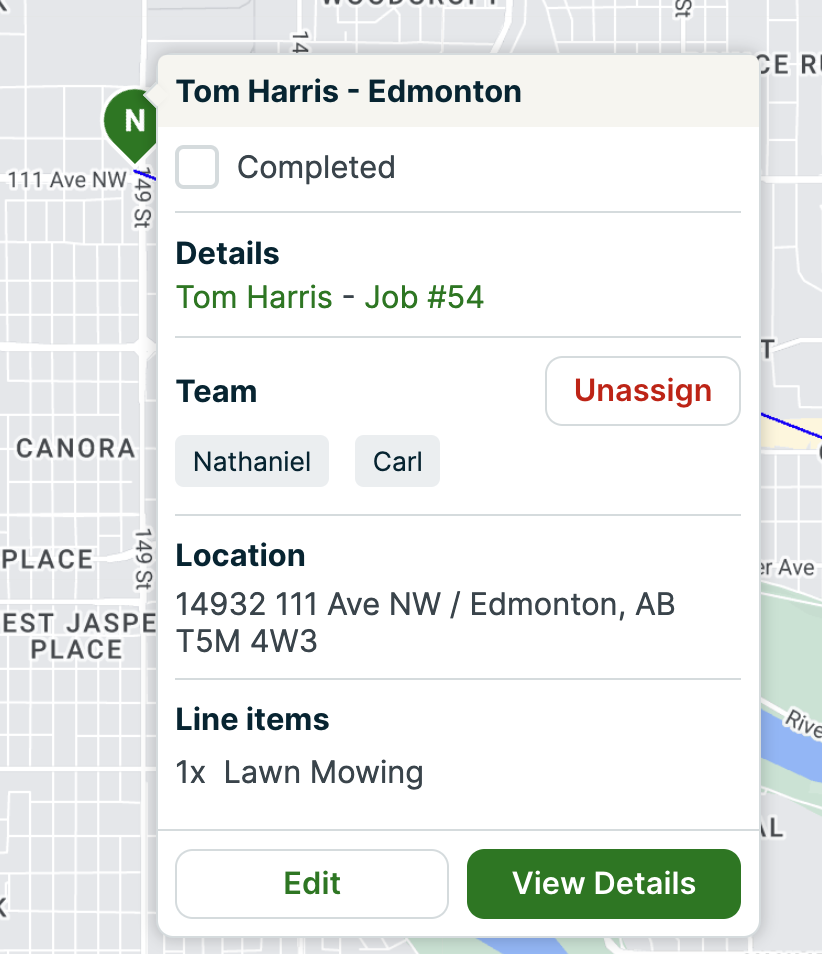Click the 111 Ave NW street label
Screen dimensions: 822x954
[67, 180]
